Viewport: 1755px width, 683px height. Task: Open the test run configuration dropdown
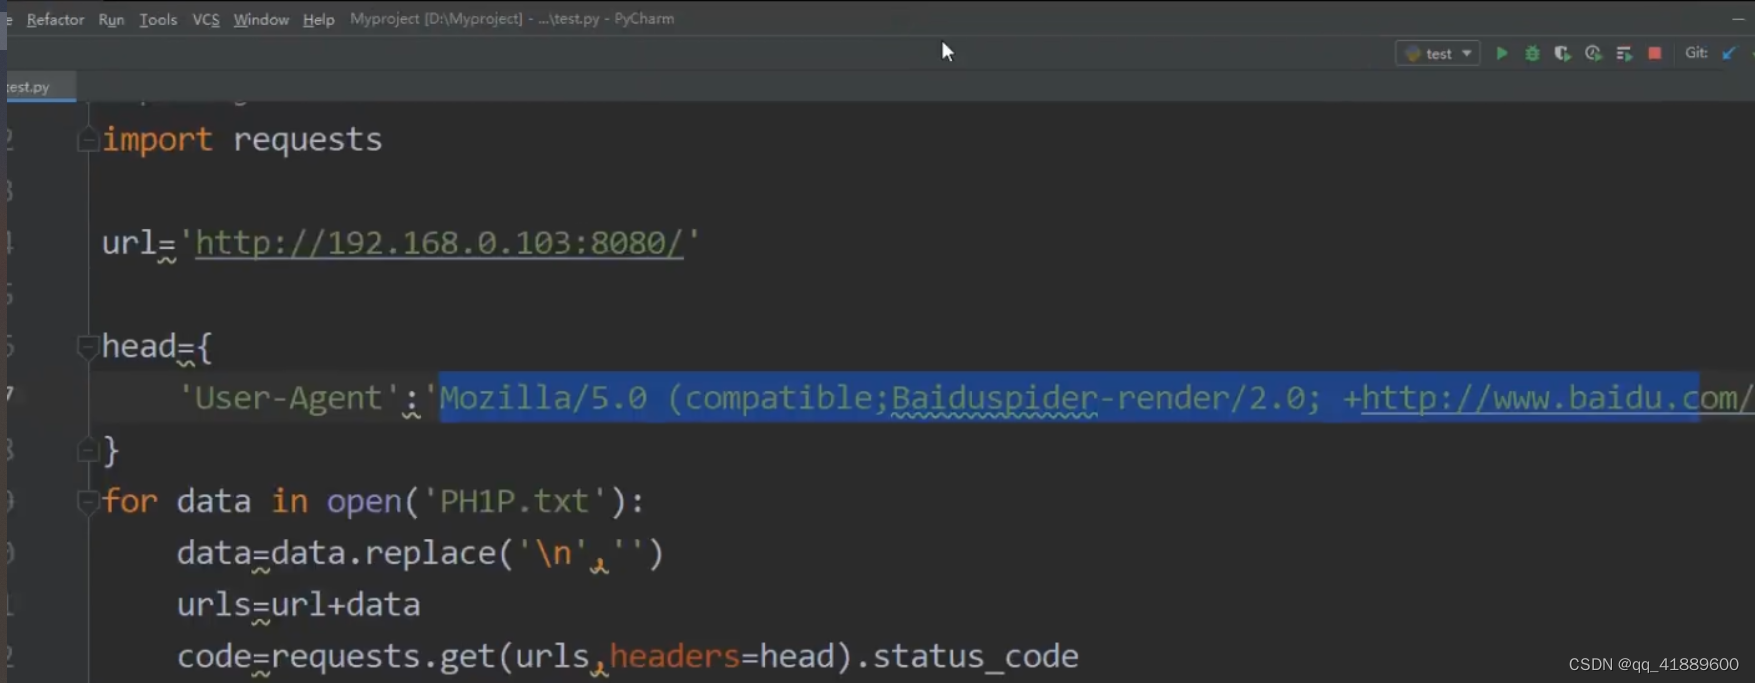pyautogui.click(x=1438, y=54)
